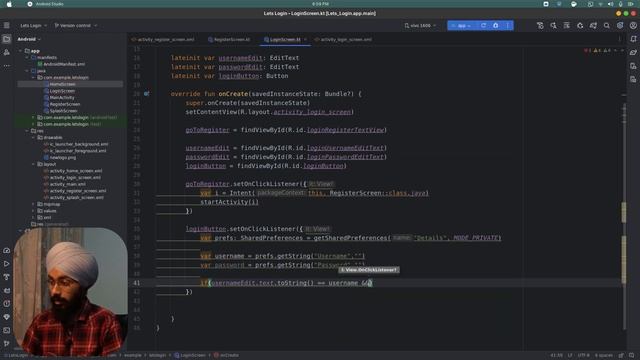Expand the mipmap folder
The width and height of the screenshot is (640, 360).
tap(33, 204)
